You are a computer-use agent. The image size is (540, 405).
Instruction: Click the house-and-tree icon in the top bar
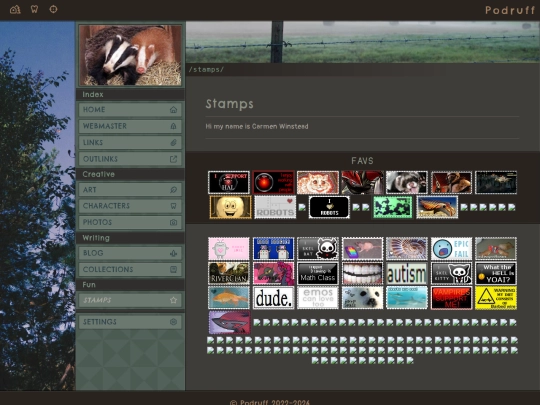15,9
